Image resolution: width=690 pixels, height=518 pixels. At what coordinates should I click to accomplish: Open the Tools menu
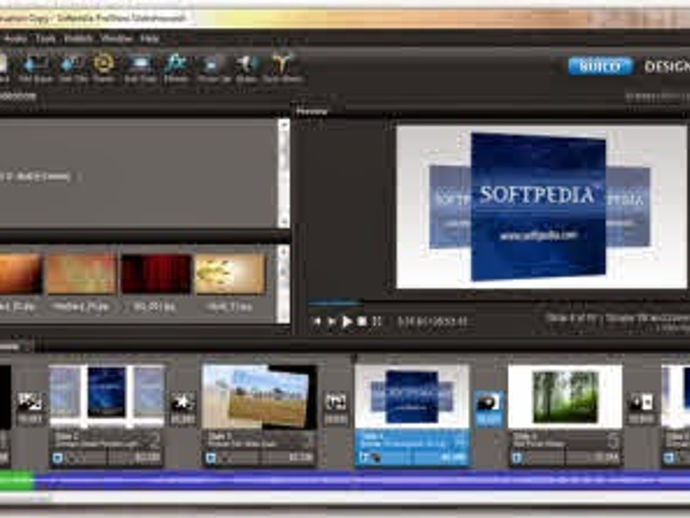coord(46,39)
